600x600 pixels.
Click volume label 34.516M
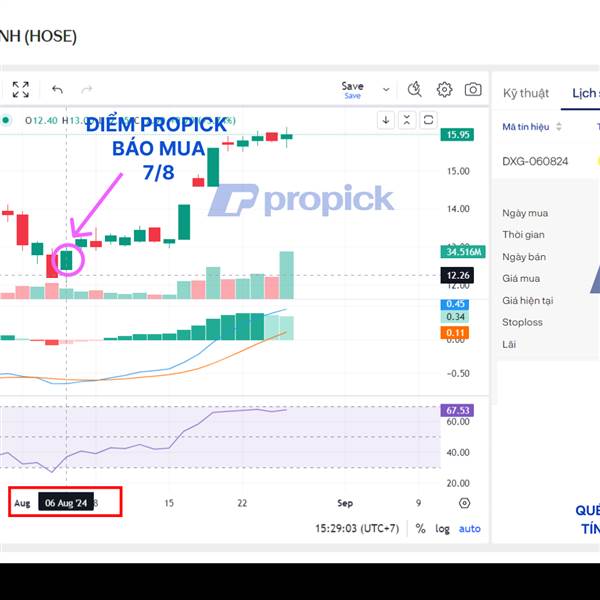click(463, 251)
